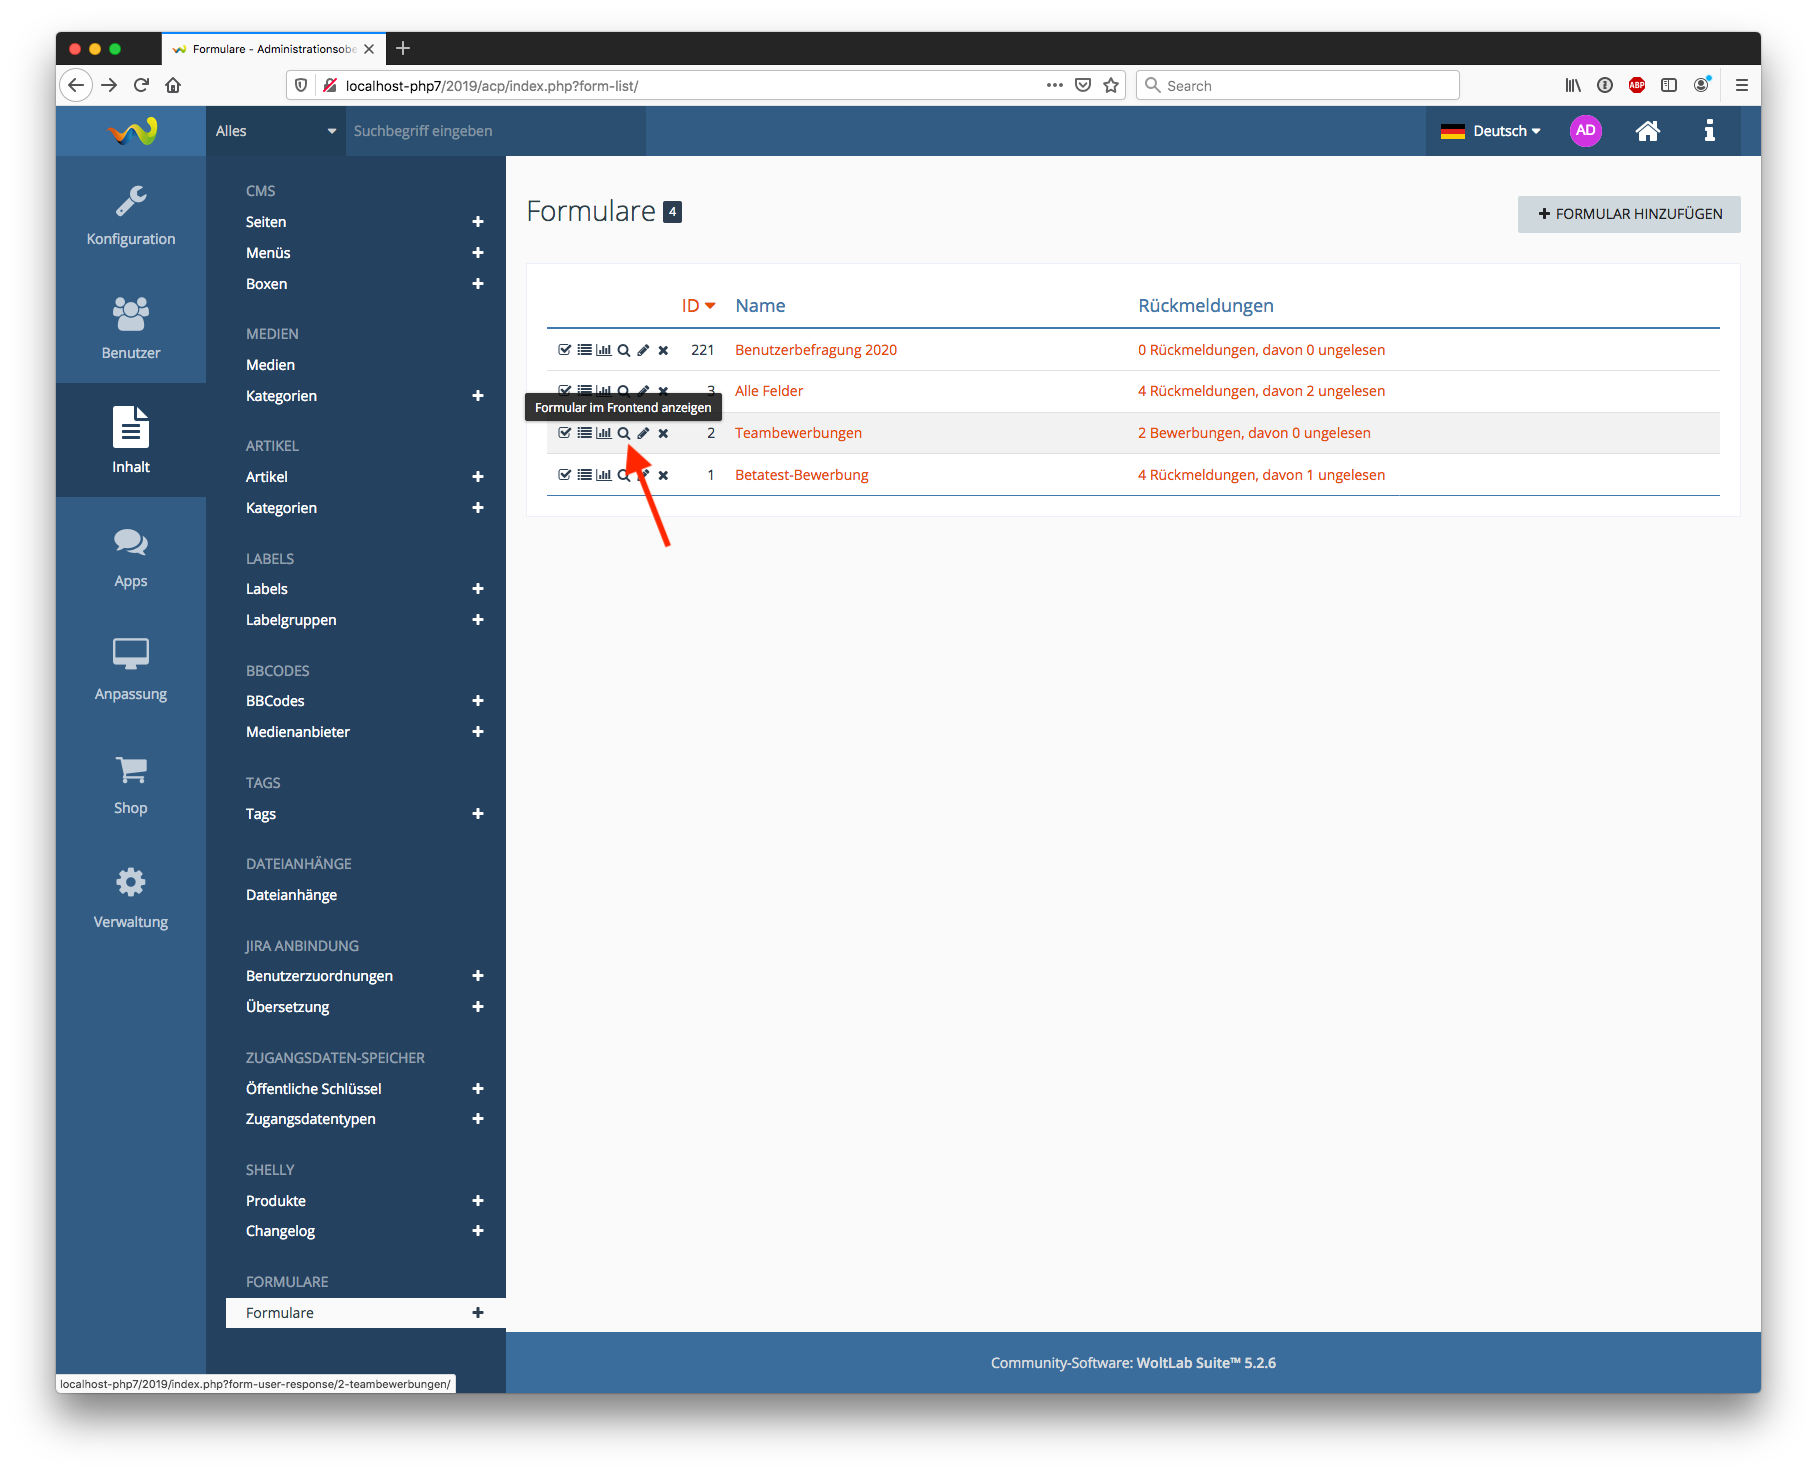Screen dimensions: 1817x1473
Task: Open the Alle Felder form link
Action: tap(769, 391)
